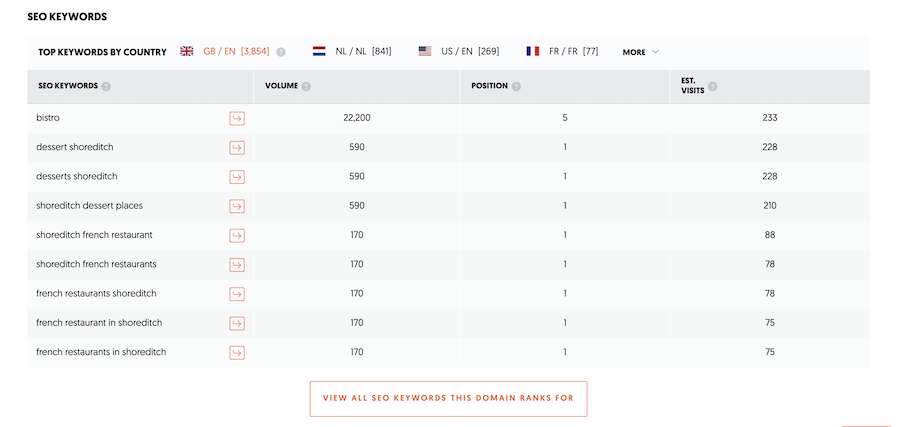Click the help icon beside Volume header

coord(306,86)
